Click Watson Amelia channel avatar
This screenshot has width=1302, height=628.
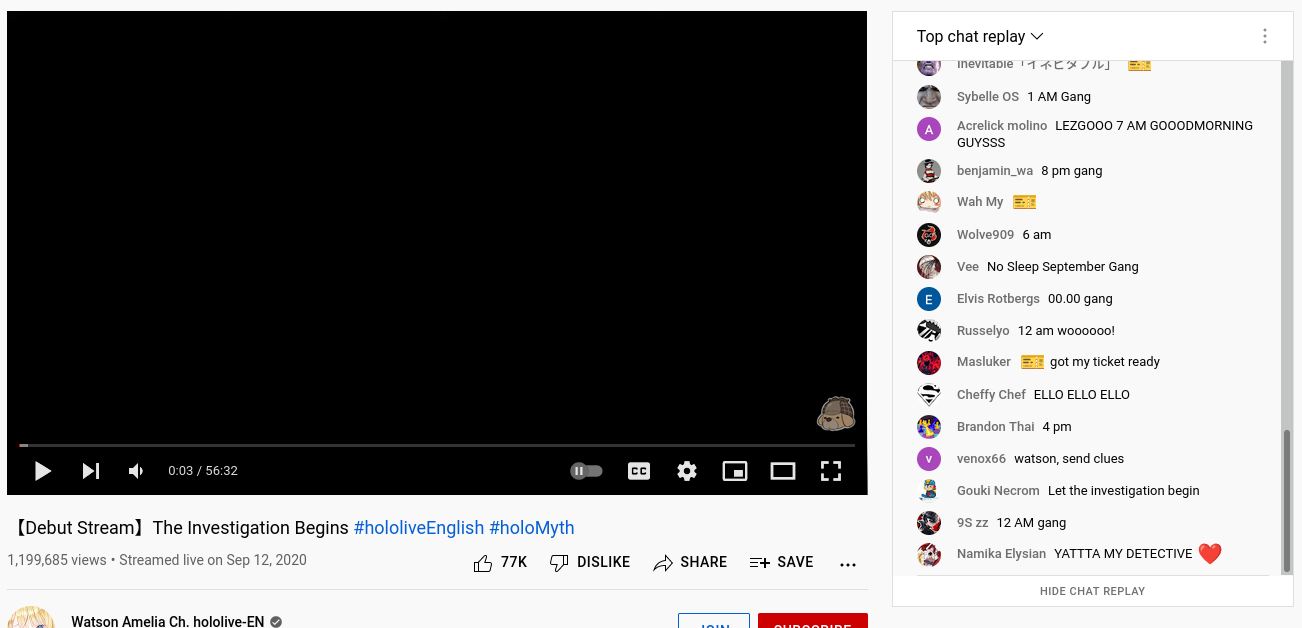(x=31, y=617)
